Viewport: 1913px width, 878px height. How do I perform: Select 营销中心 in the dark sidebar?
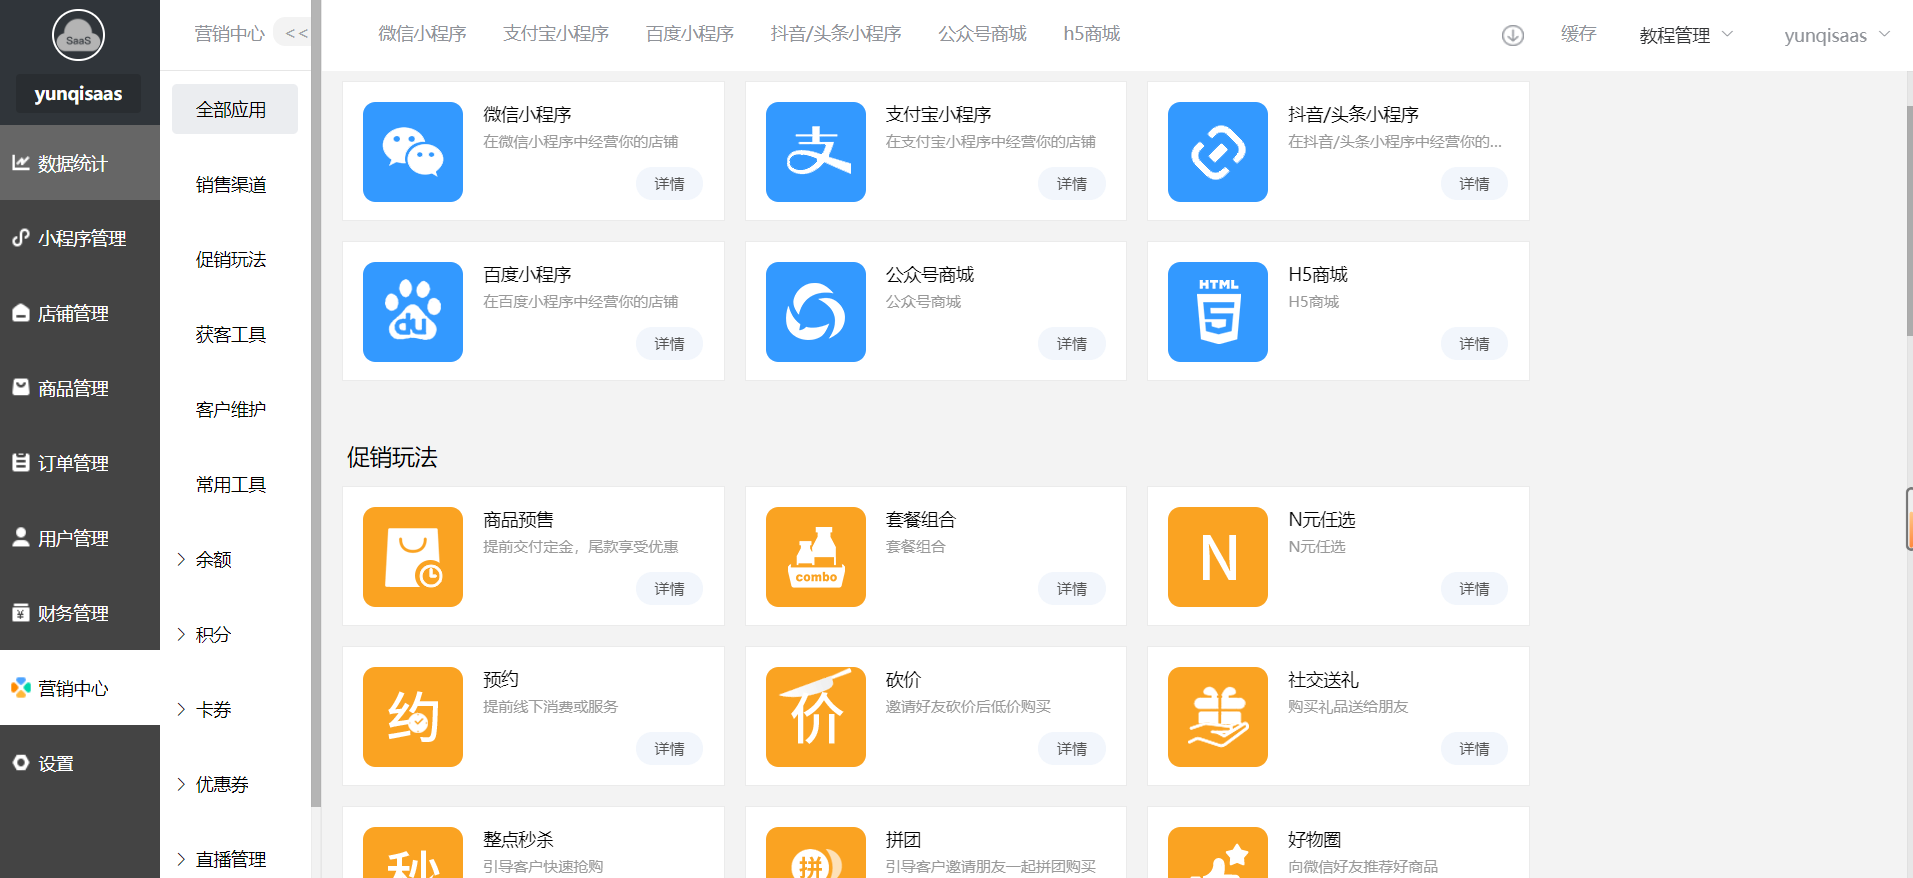pos(80,688)
